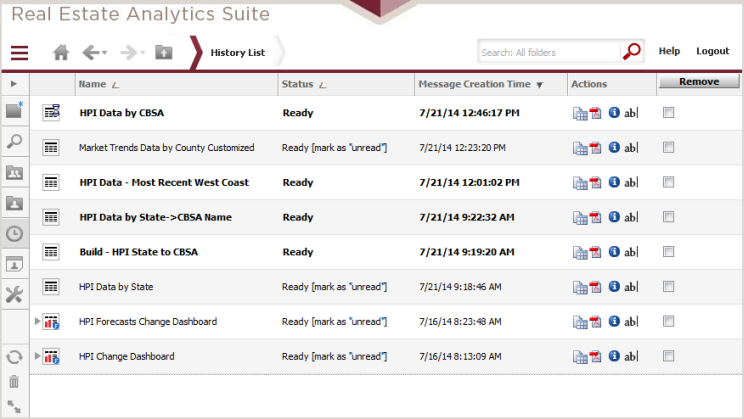The width and height of the screenshot is (744, 419).
Task: Export Market Trends Data row to PDF
Action: tap(595, 148)
